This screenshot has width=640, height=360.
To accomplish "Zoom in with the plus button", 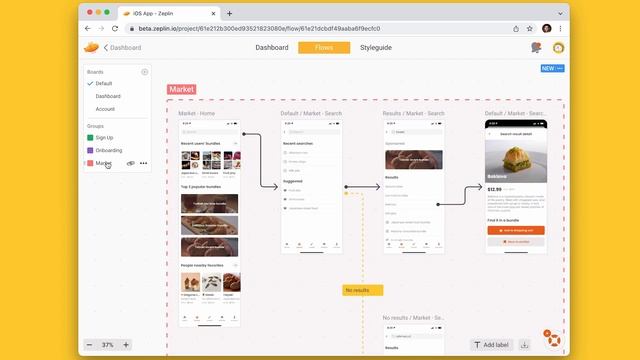I will click(x=126, y=345).
